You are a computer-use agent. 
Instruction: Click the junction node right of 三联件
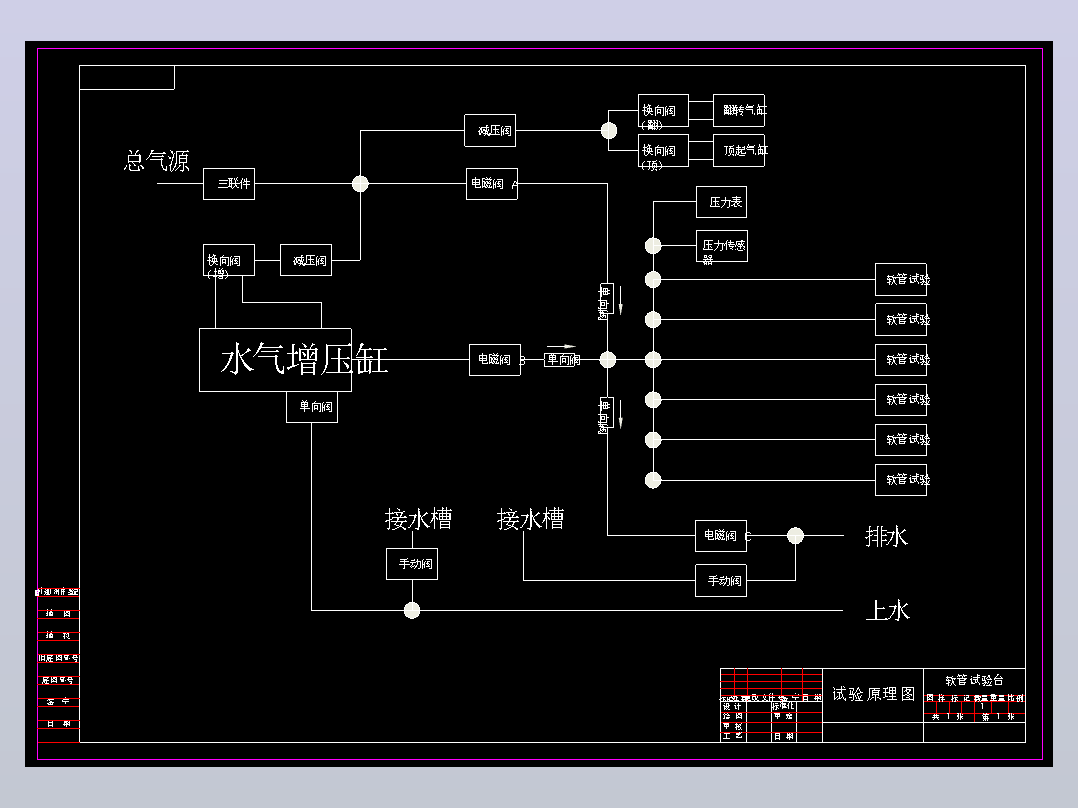point(360,184)
